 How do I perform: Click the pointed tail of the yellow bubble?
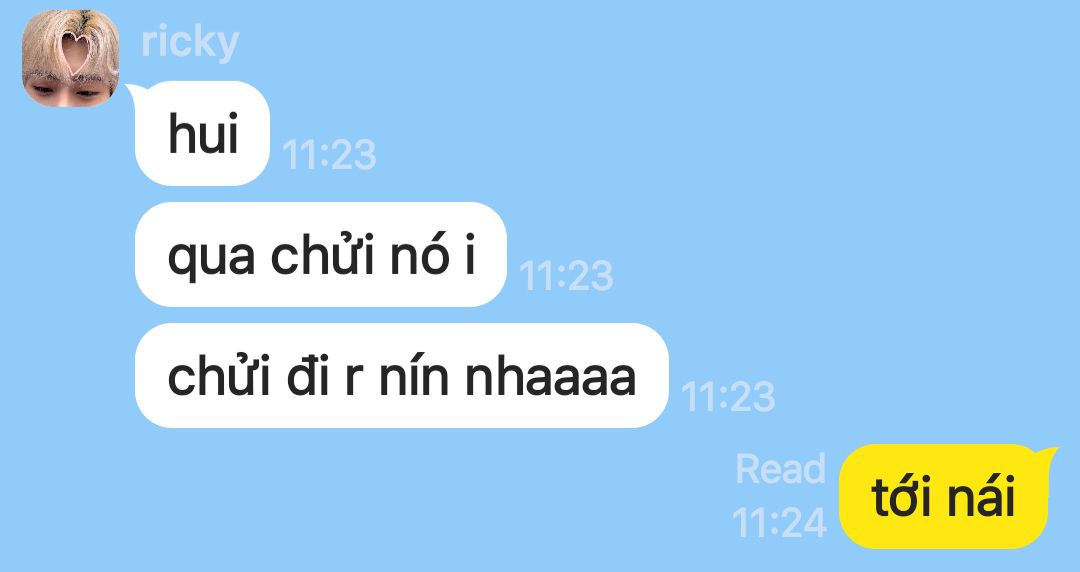point(1050,453)
